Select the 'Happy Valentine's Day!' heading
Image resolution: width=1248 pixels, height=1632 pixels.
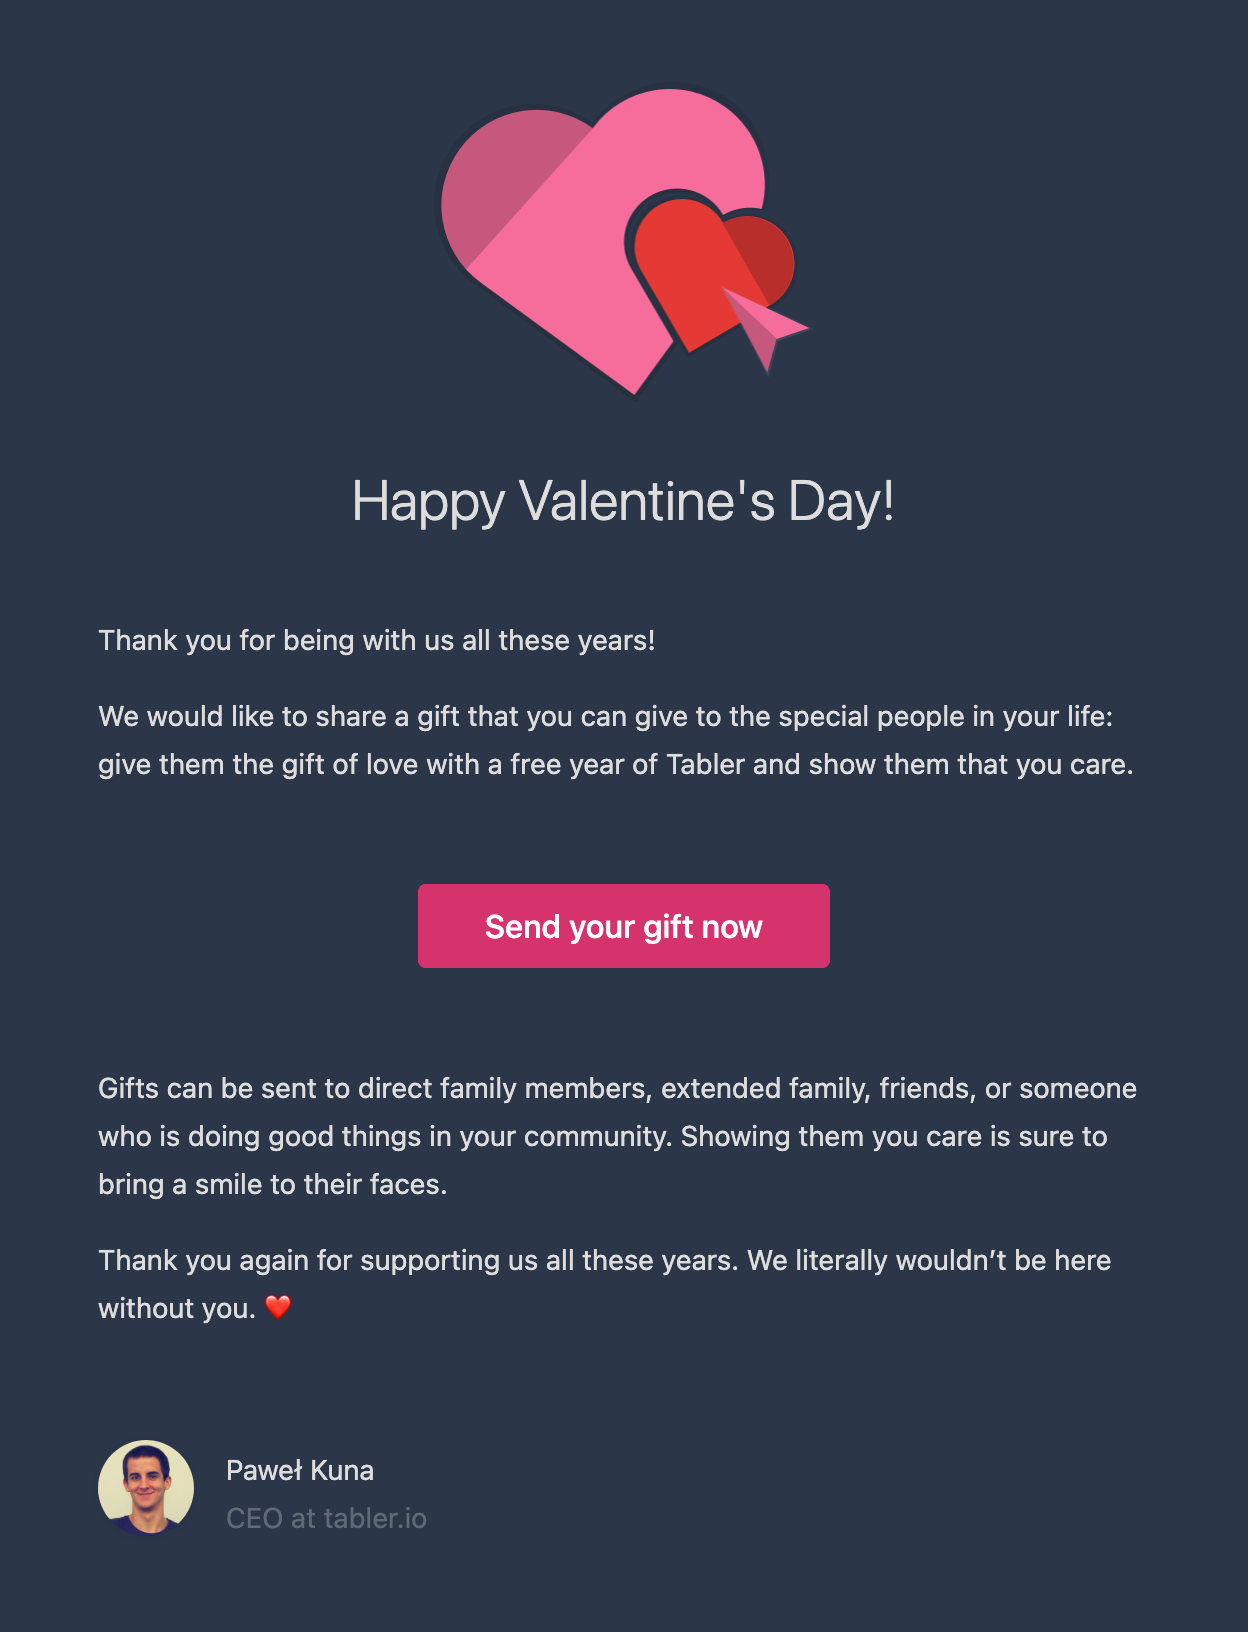click(623, 501)
